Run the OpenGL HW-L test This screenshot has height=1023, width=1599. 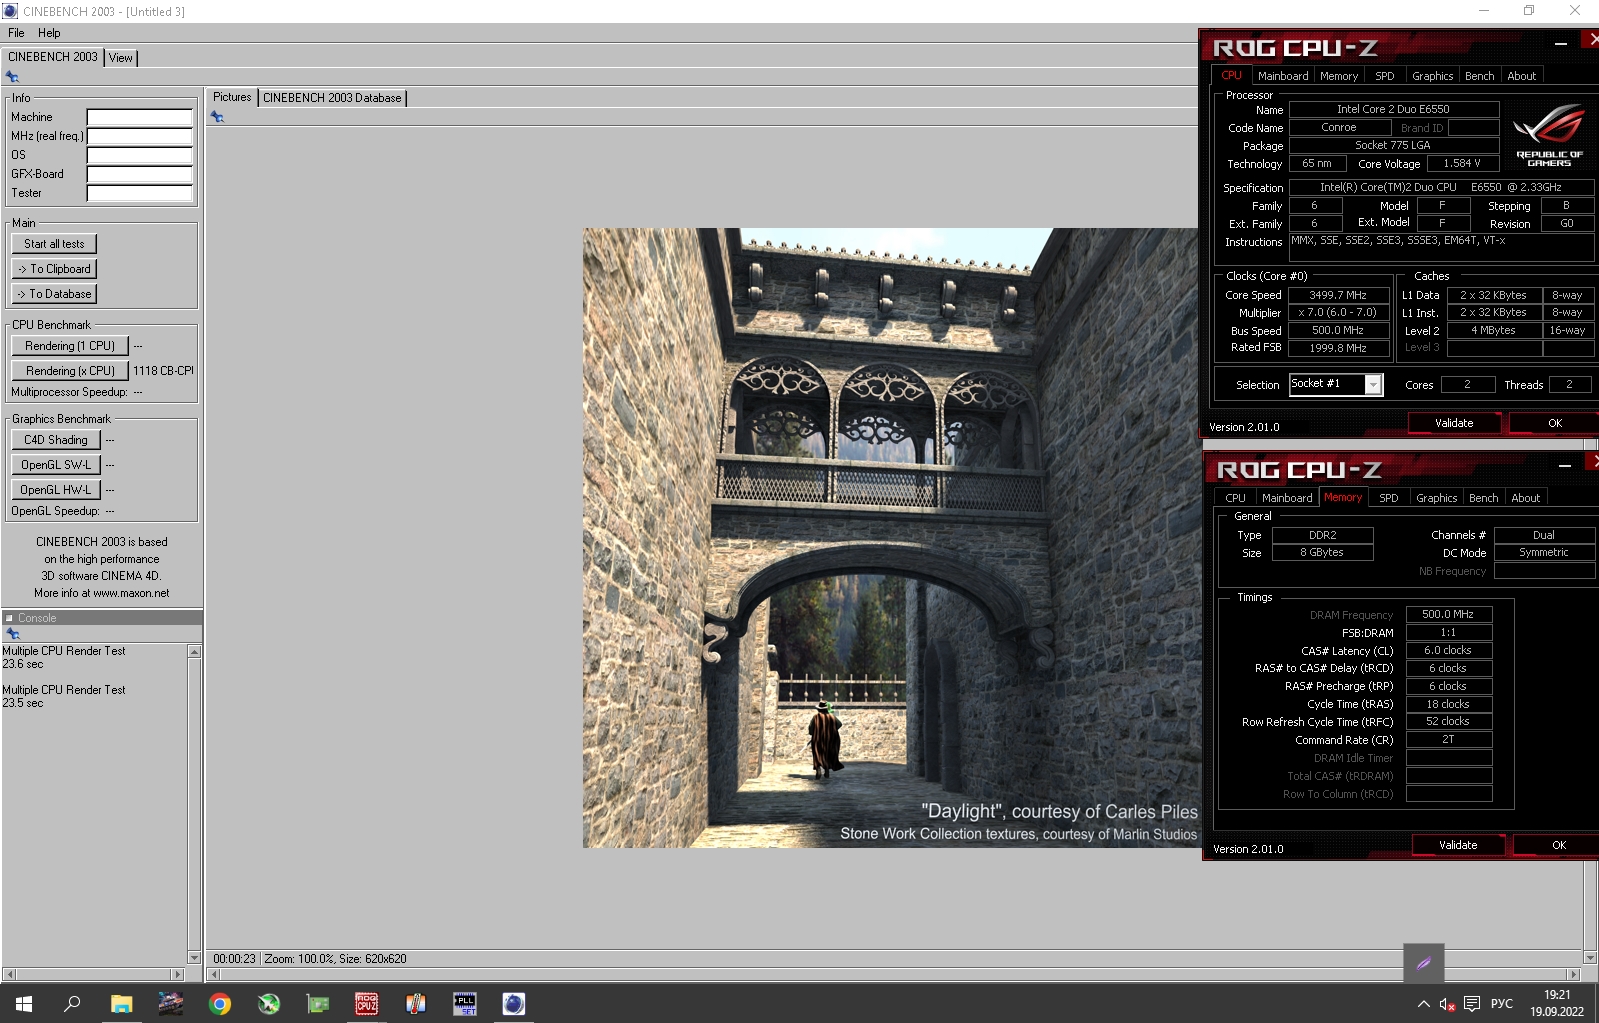pyautogui.click(x=56, y=490)
